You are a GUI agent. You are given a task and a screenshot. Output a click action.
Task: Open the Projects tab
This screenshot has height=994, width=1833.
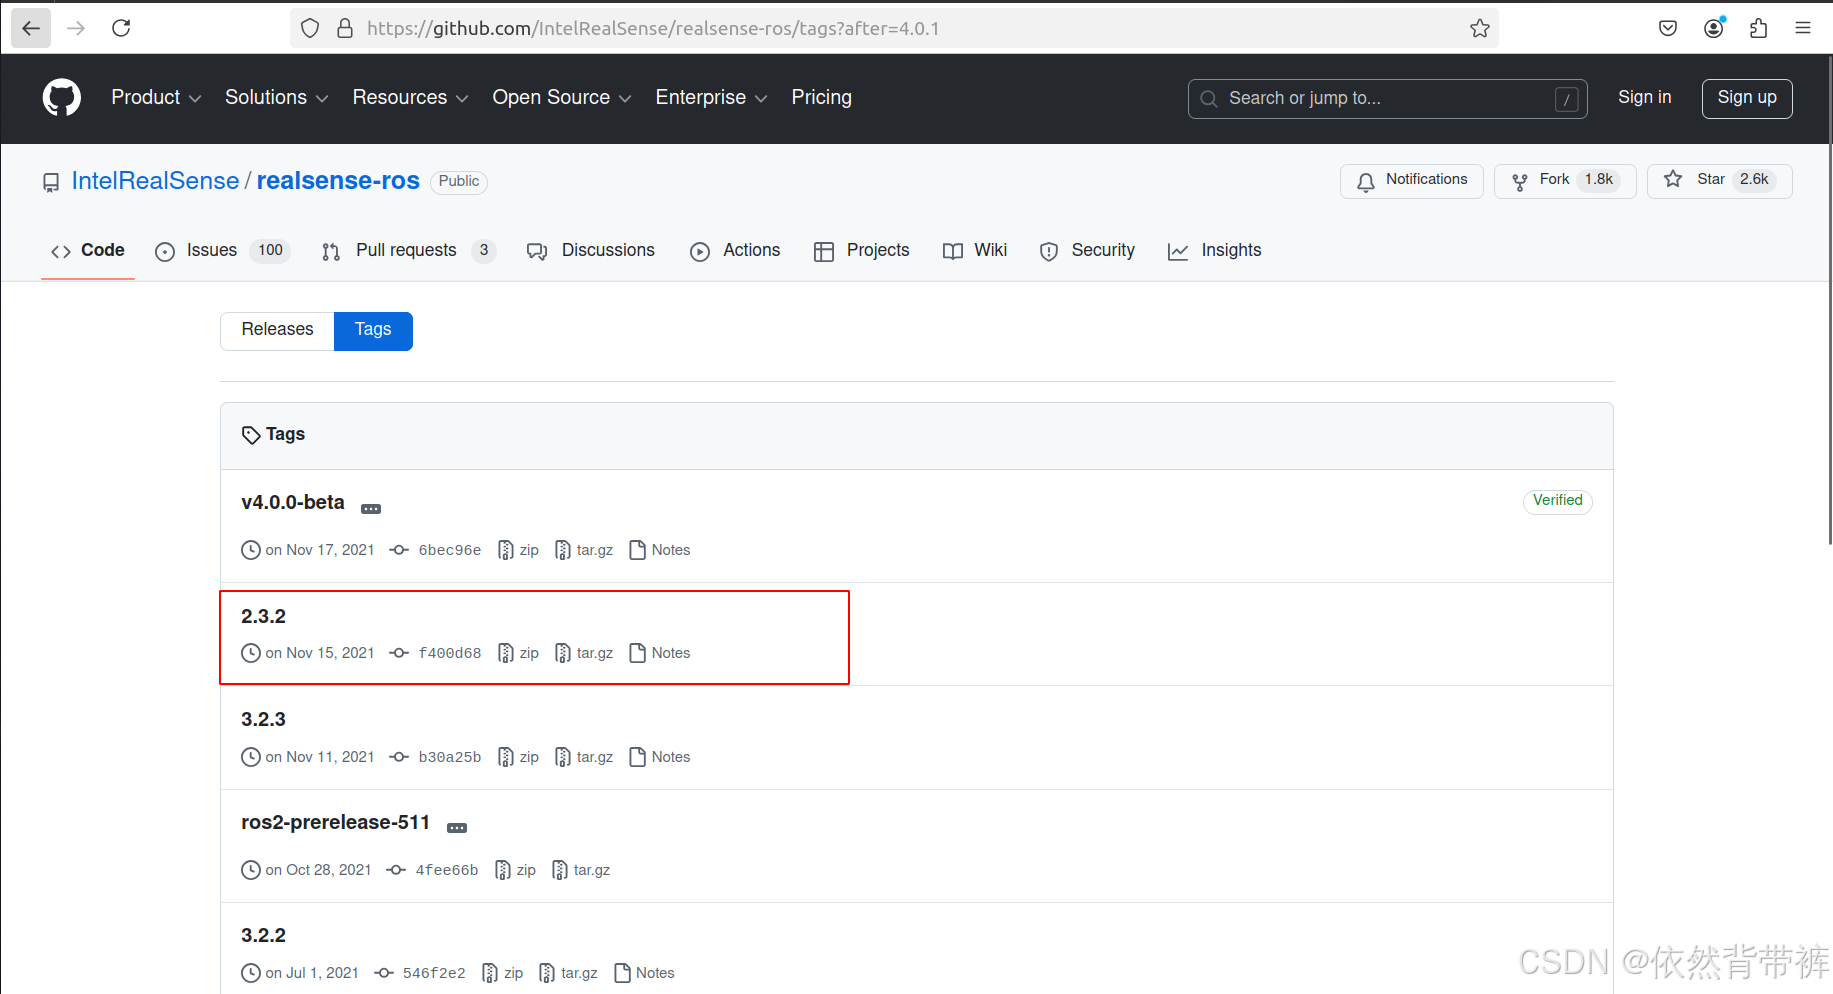(x=861, y=251)
